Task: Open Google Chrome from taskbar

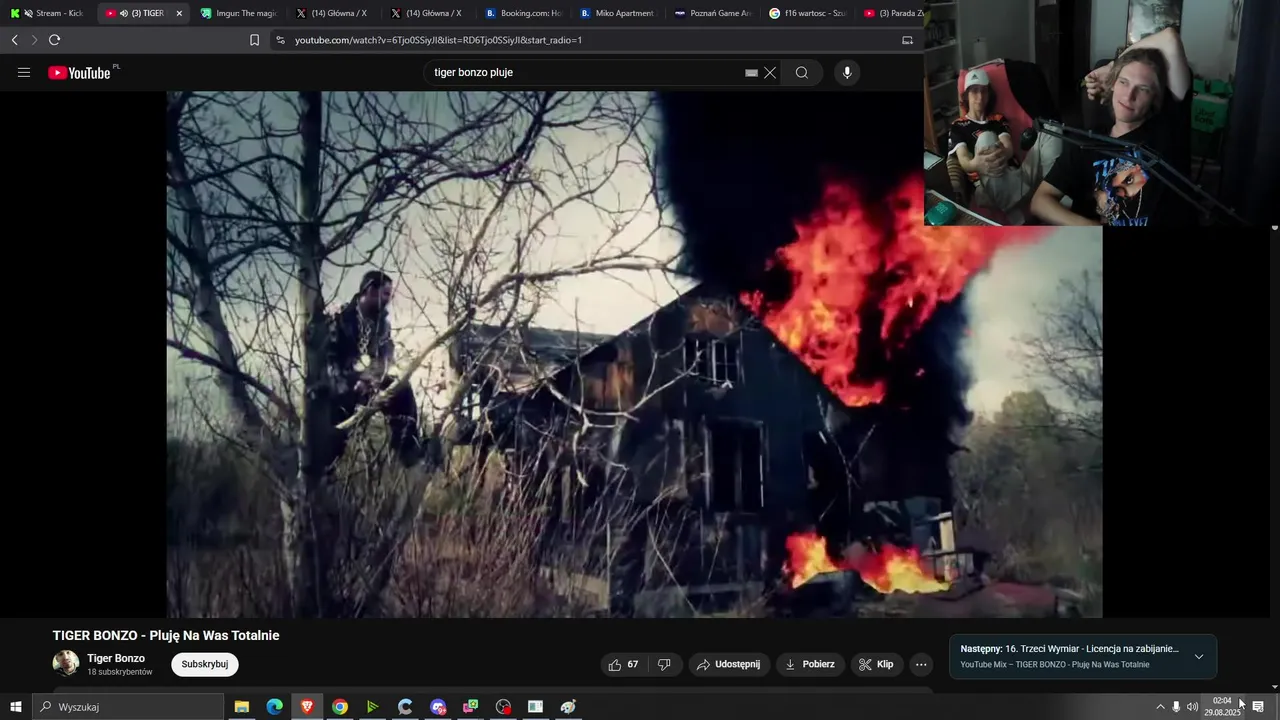Action: pos(340,707)
